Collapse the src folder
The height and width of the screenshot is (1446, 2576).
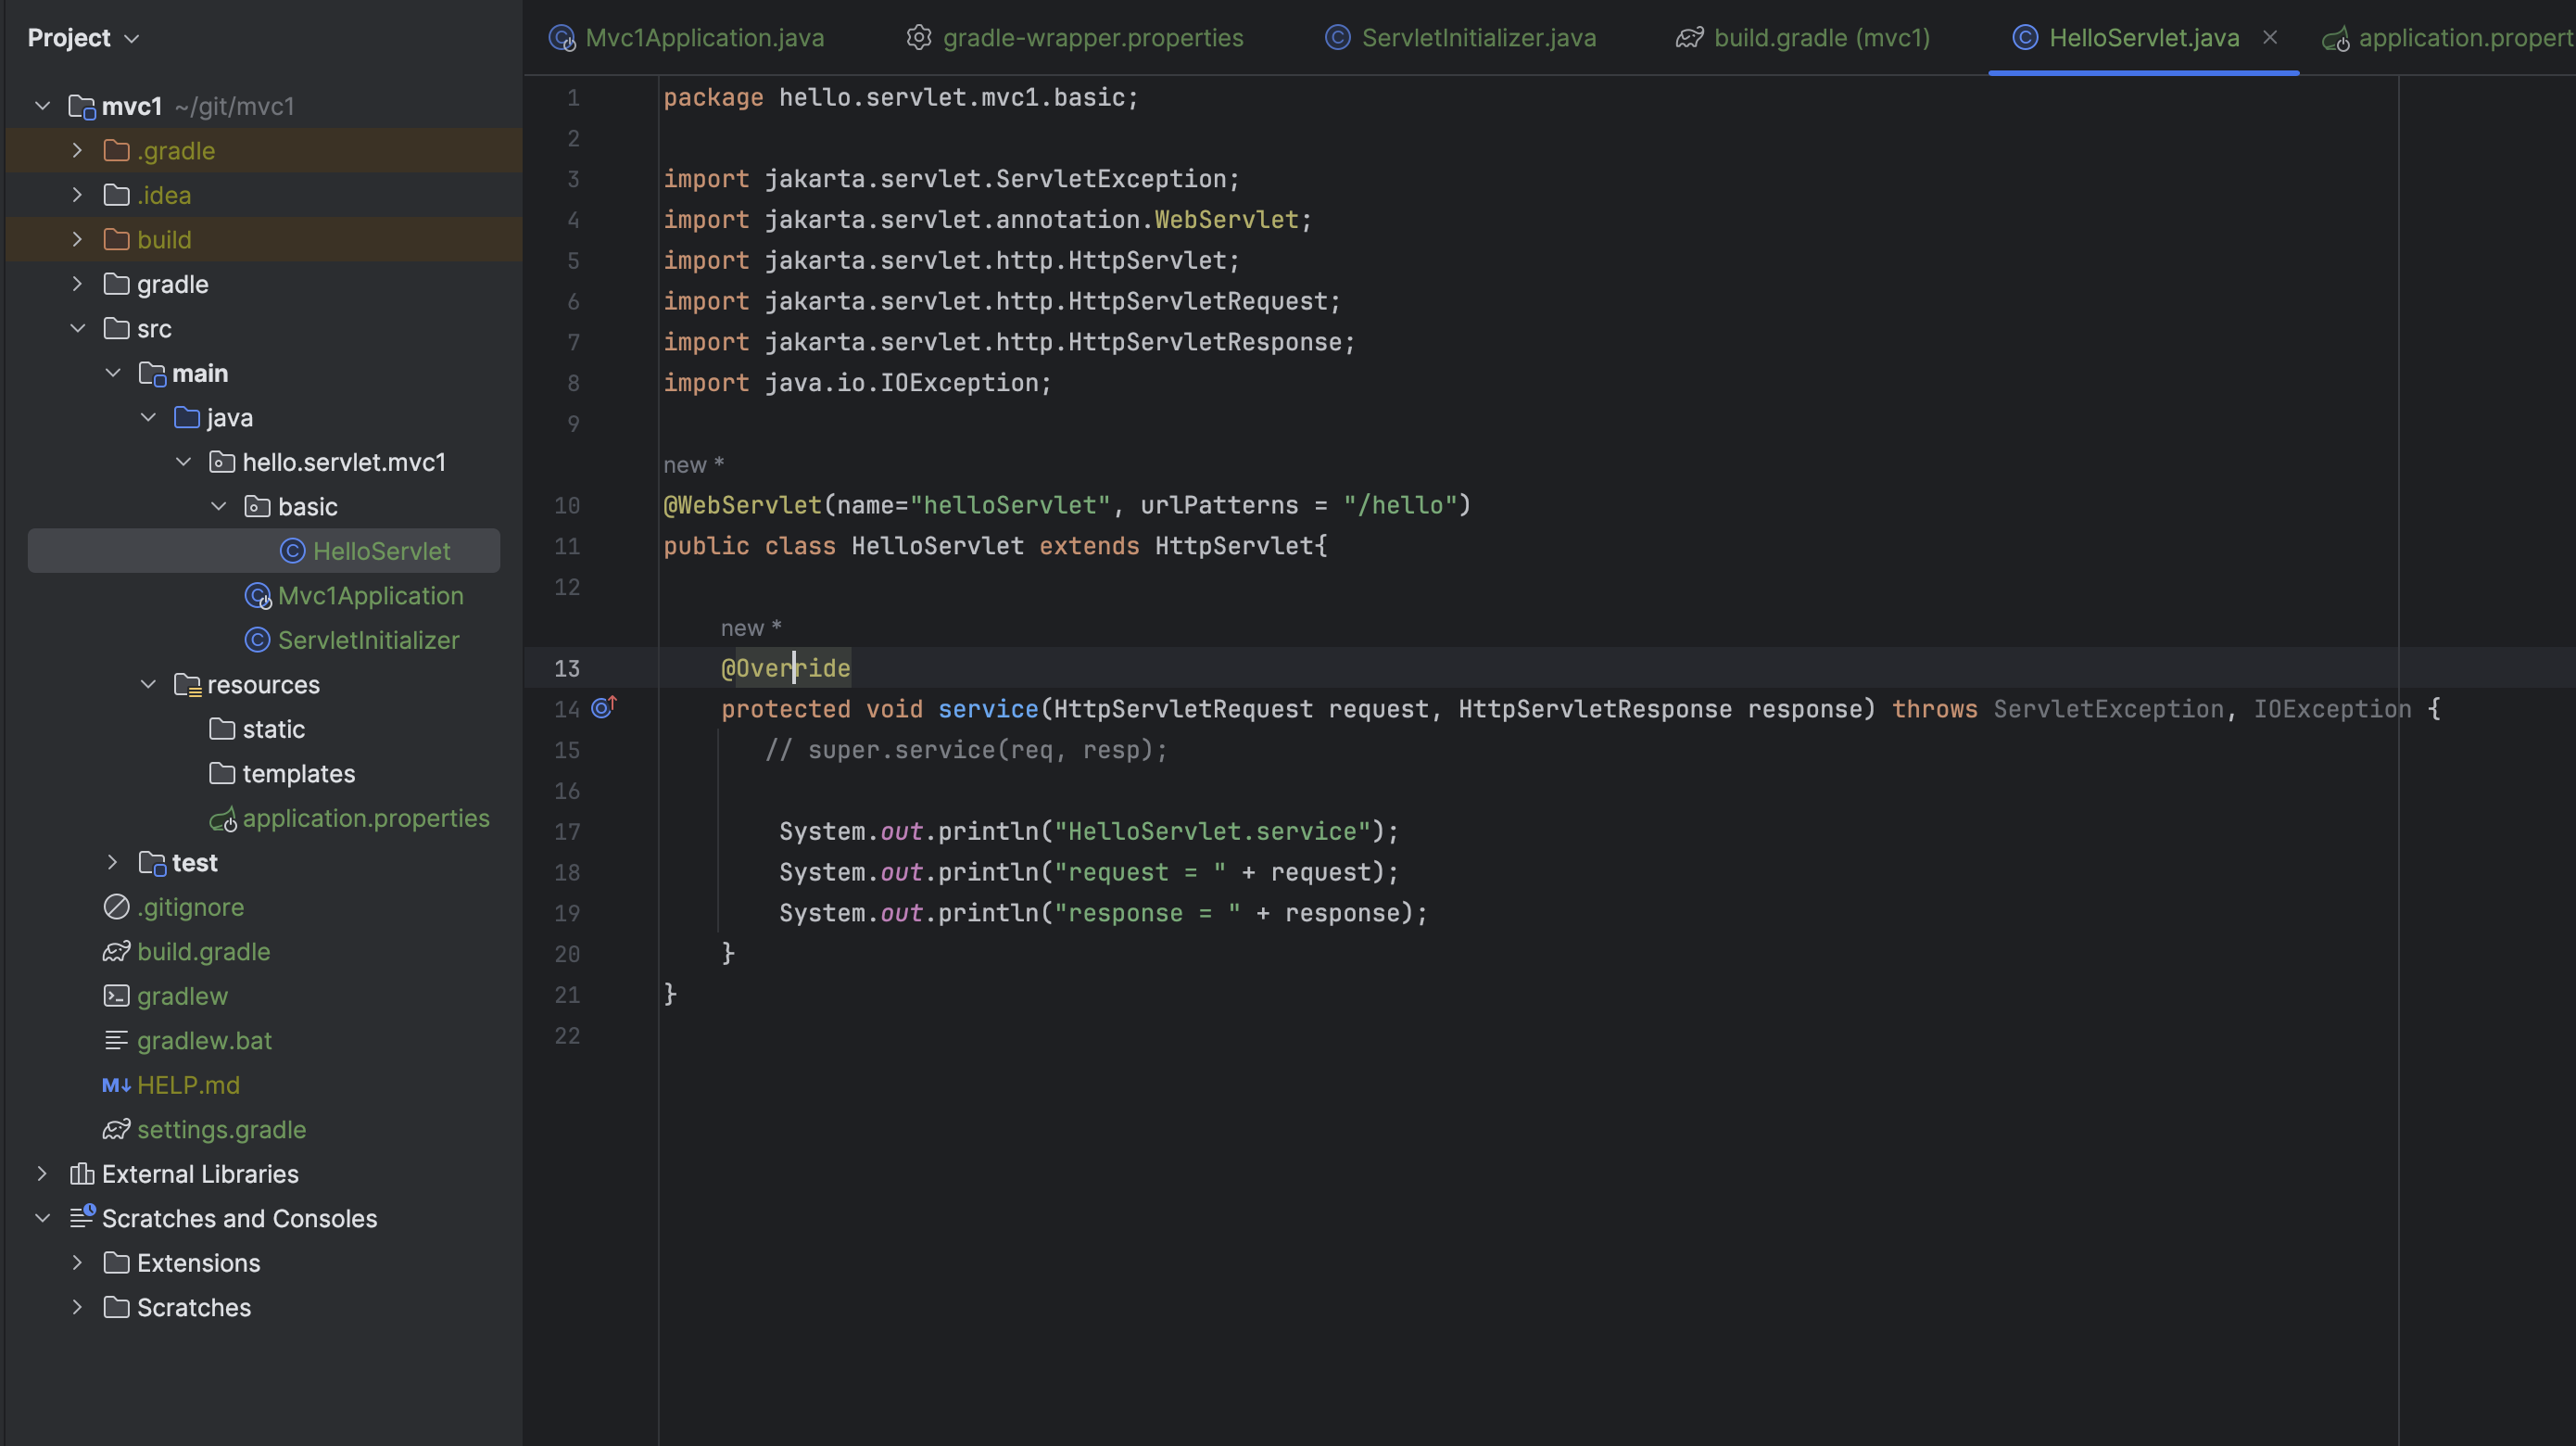pos(77,328)
